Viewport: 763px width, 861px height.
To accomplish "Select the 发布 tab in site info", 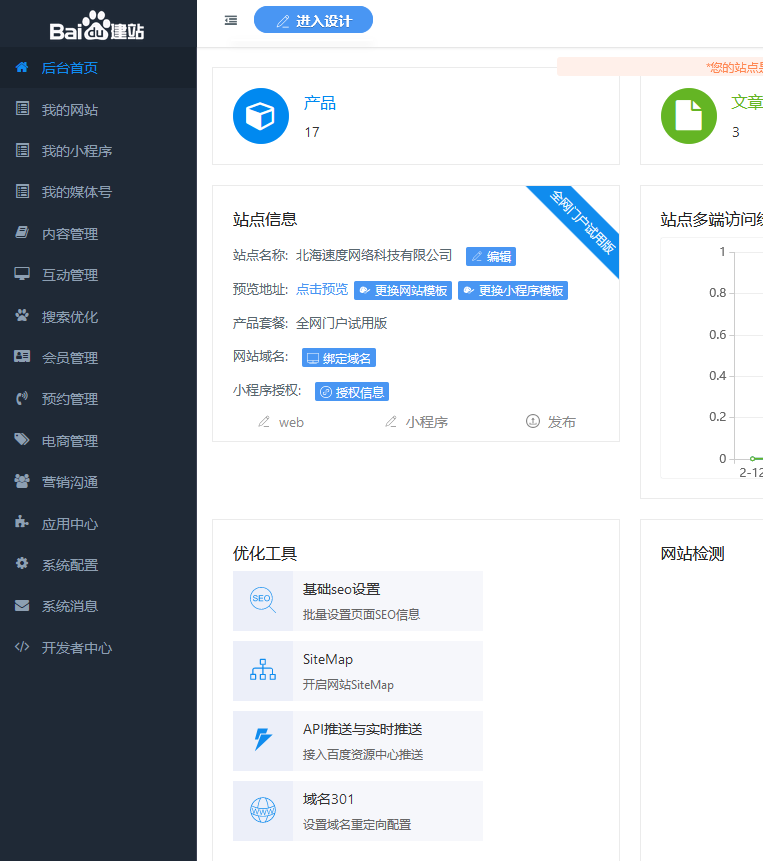I will (x=551, y=422).
